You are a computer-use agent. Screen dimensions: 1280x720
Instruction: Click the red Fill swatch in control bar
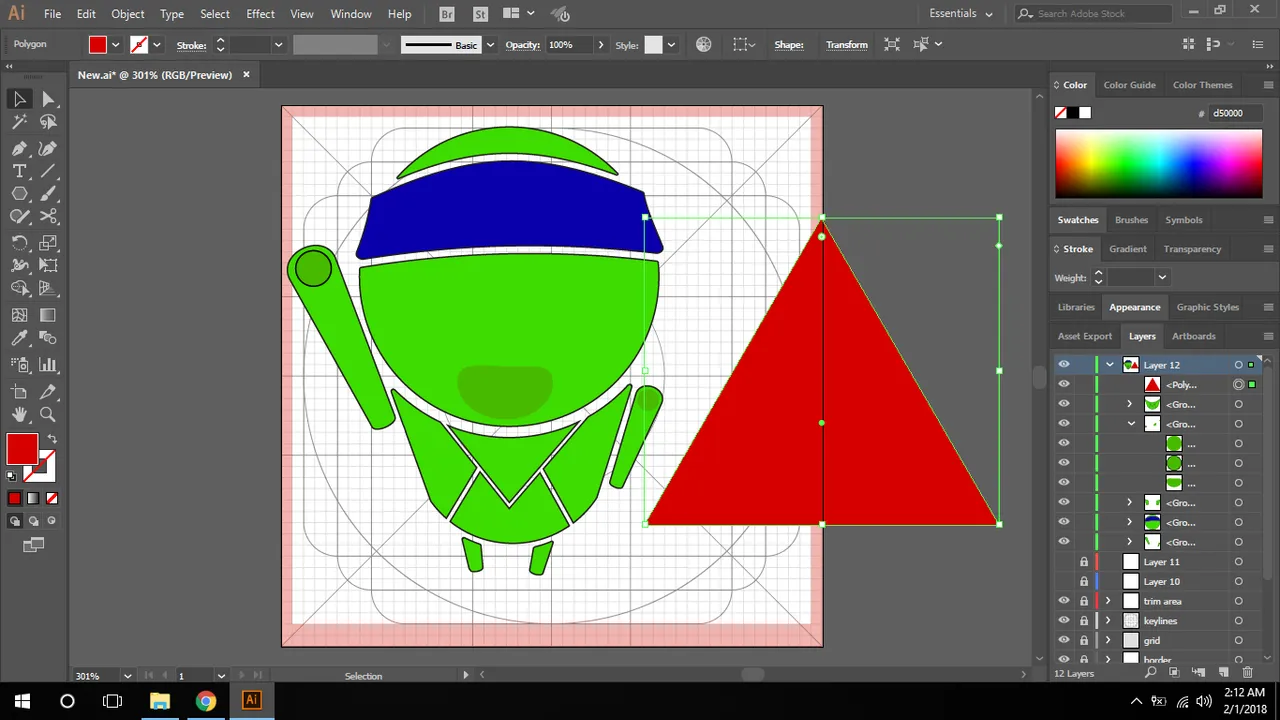[97, 45]
